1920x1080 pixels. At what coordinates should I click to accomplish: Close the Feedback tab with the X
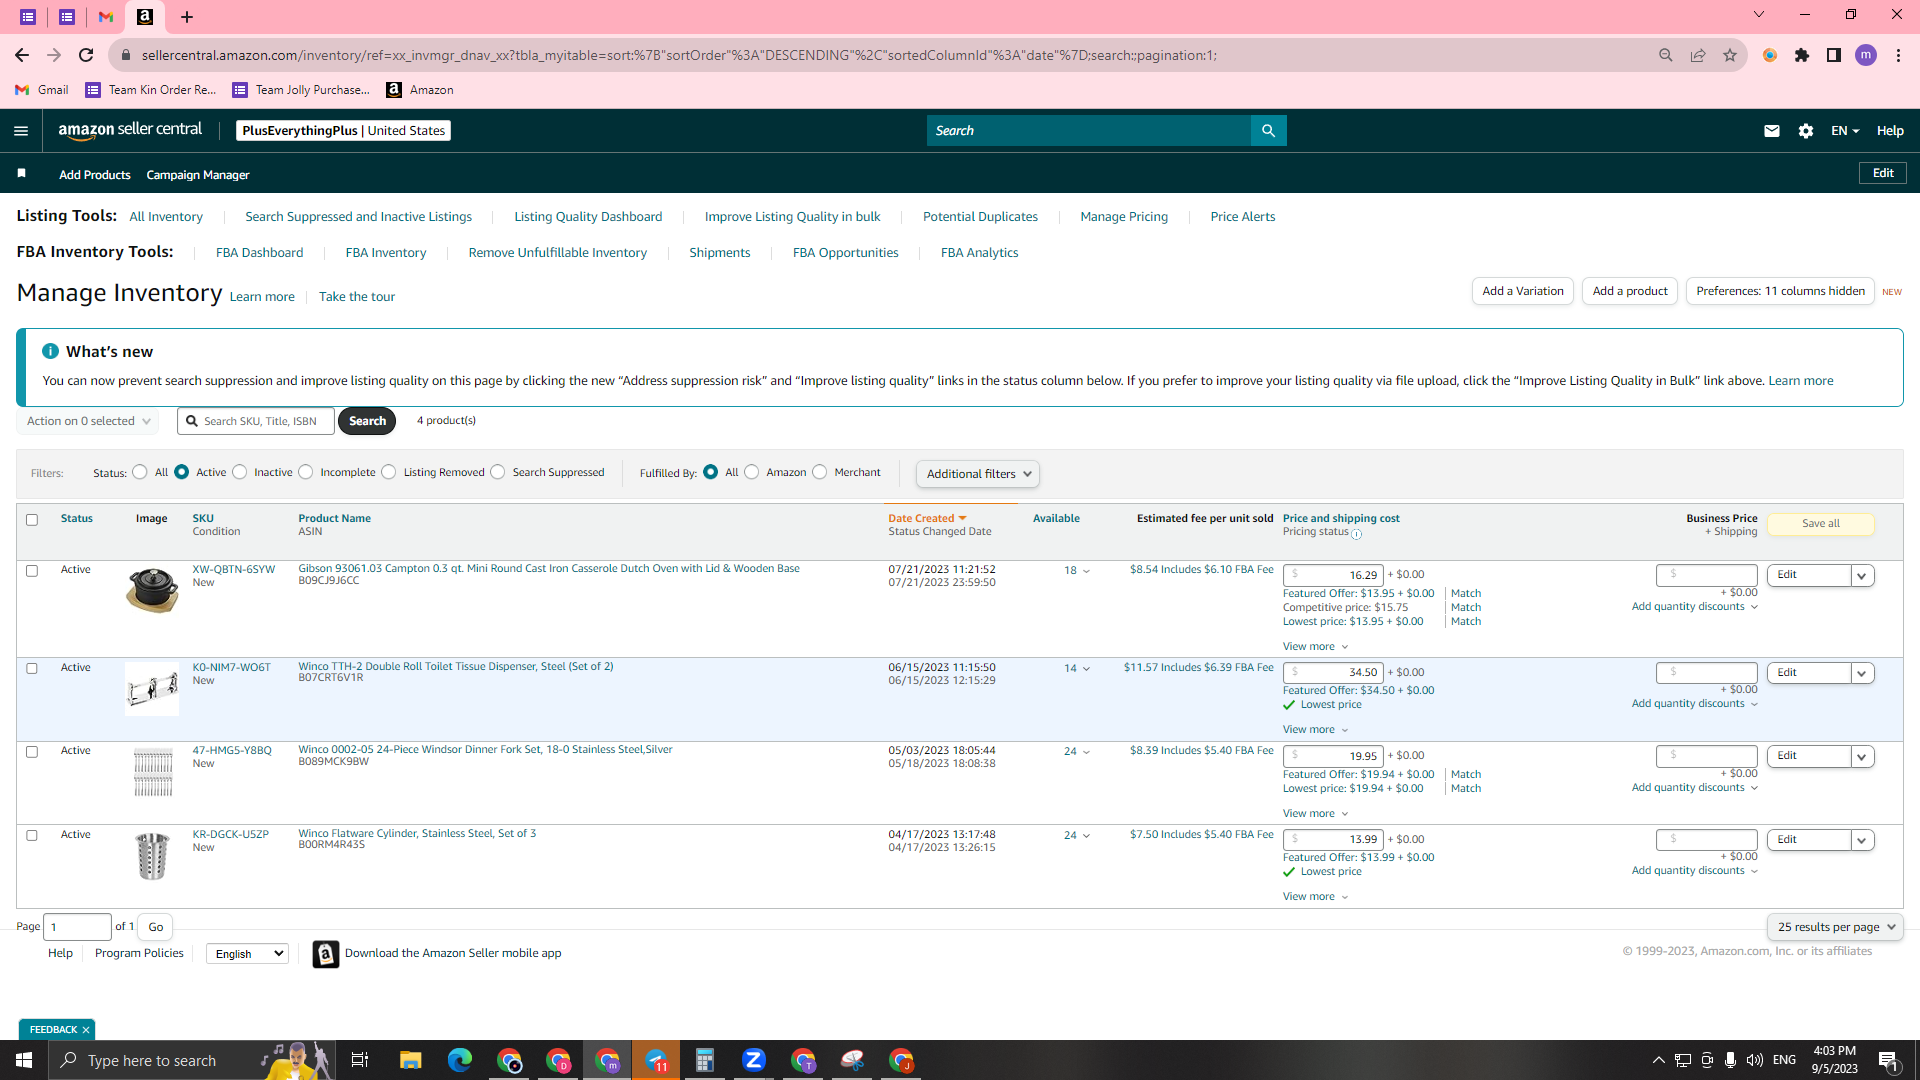click(x=86, y=1030)
